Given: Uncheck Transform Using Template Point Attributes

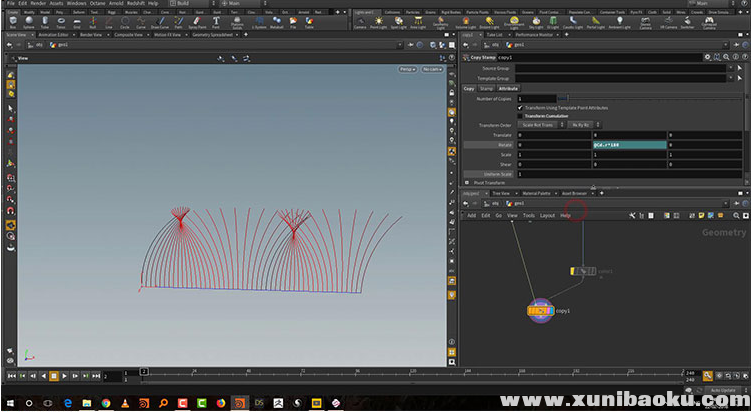Looking at the screenshot, I should pyautogui.click(x=520, y=107).
